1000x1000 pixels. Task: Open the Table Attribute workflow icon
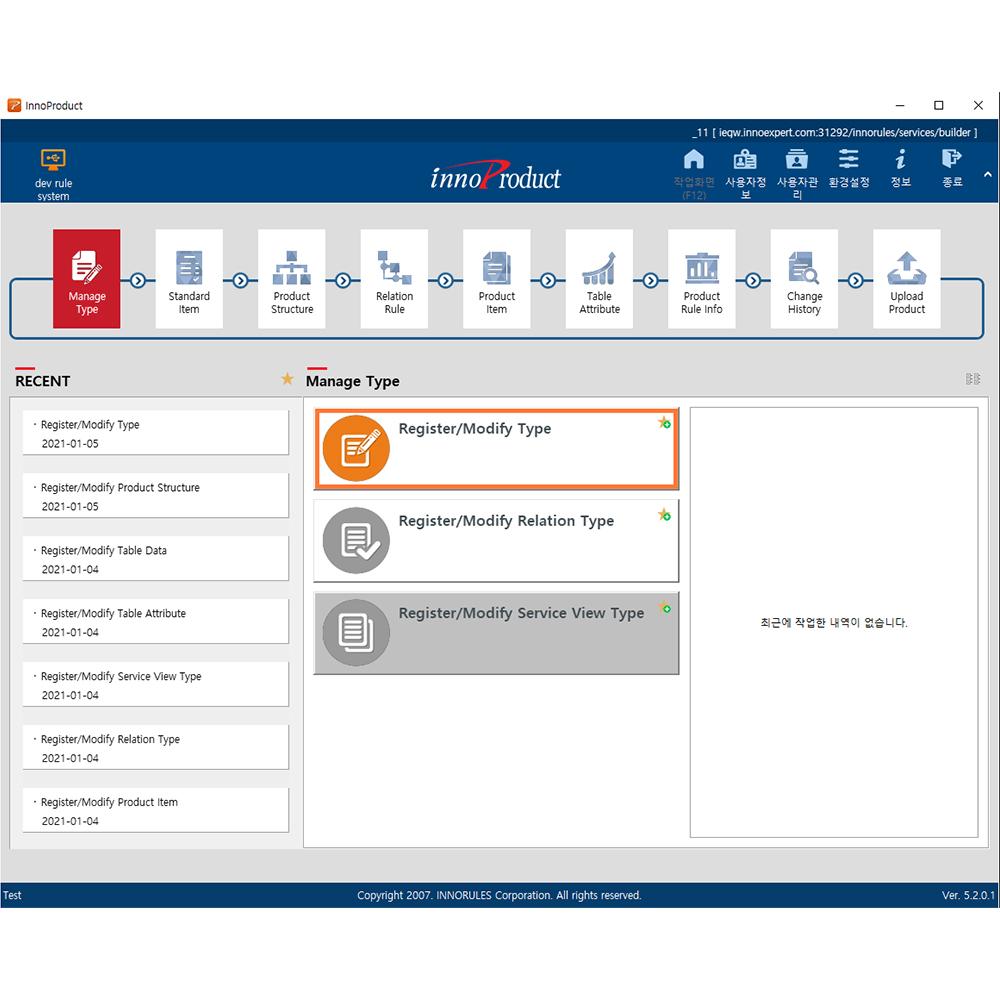point(599,278)
